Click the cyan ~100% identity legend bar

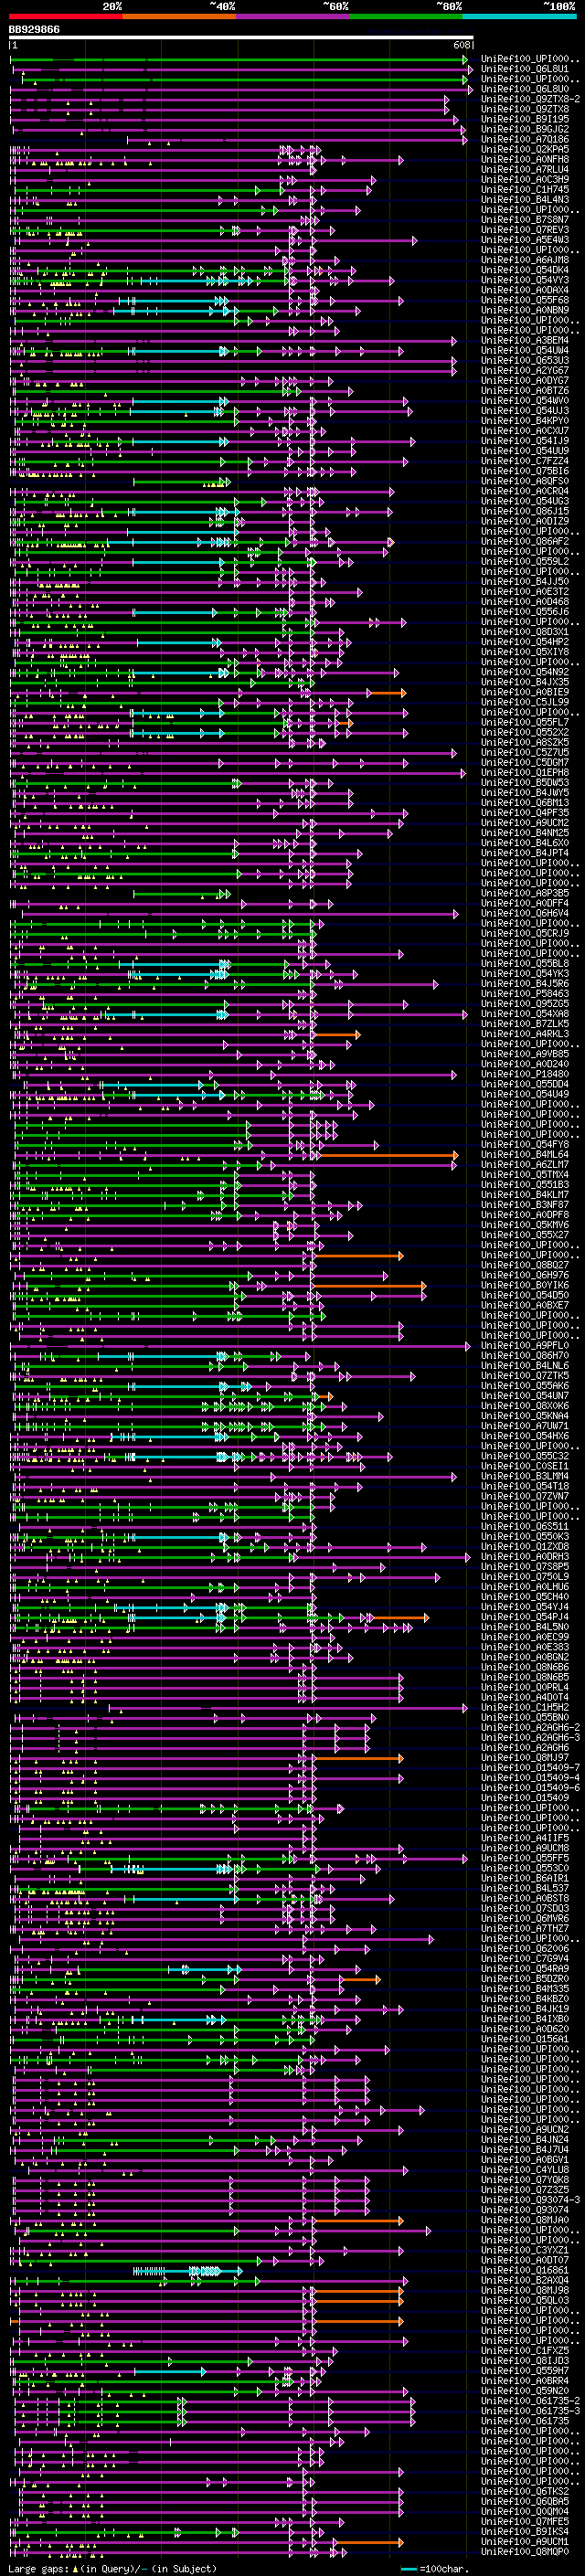click(x=520, y=16)
